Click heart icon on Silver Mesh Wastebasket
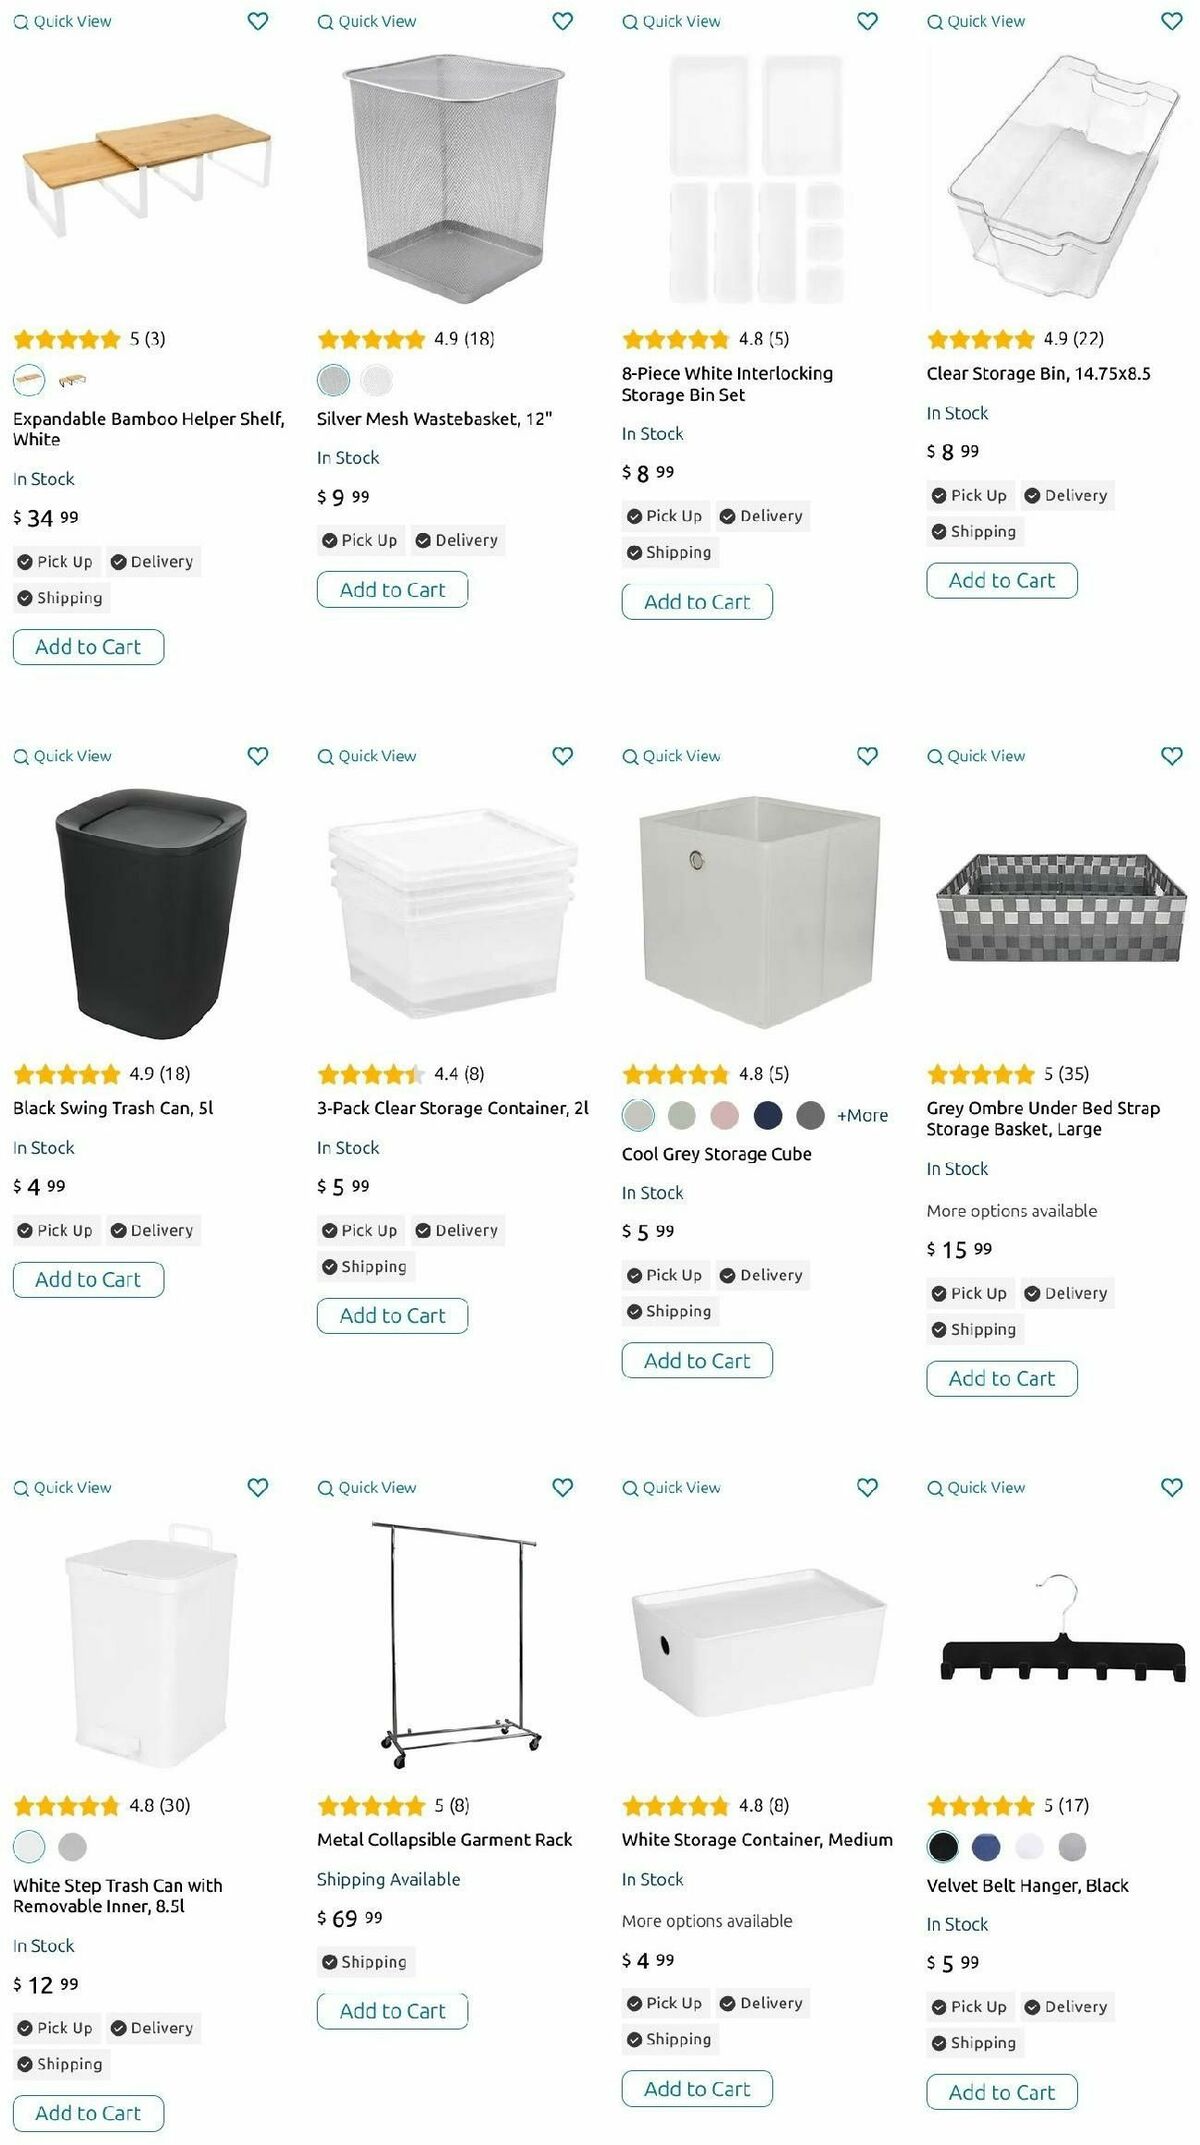1200x2145 pixels. (x=563, y=21)
